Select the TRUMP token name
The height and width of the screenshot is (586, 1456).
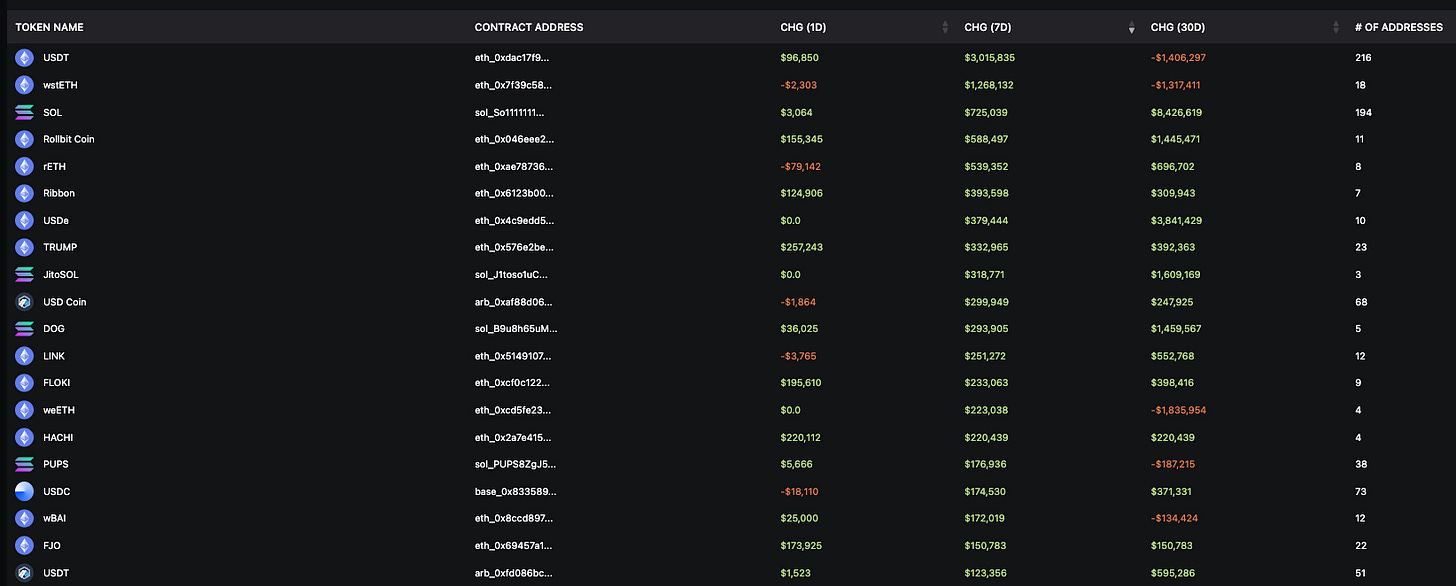[x=60, y=247]
